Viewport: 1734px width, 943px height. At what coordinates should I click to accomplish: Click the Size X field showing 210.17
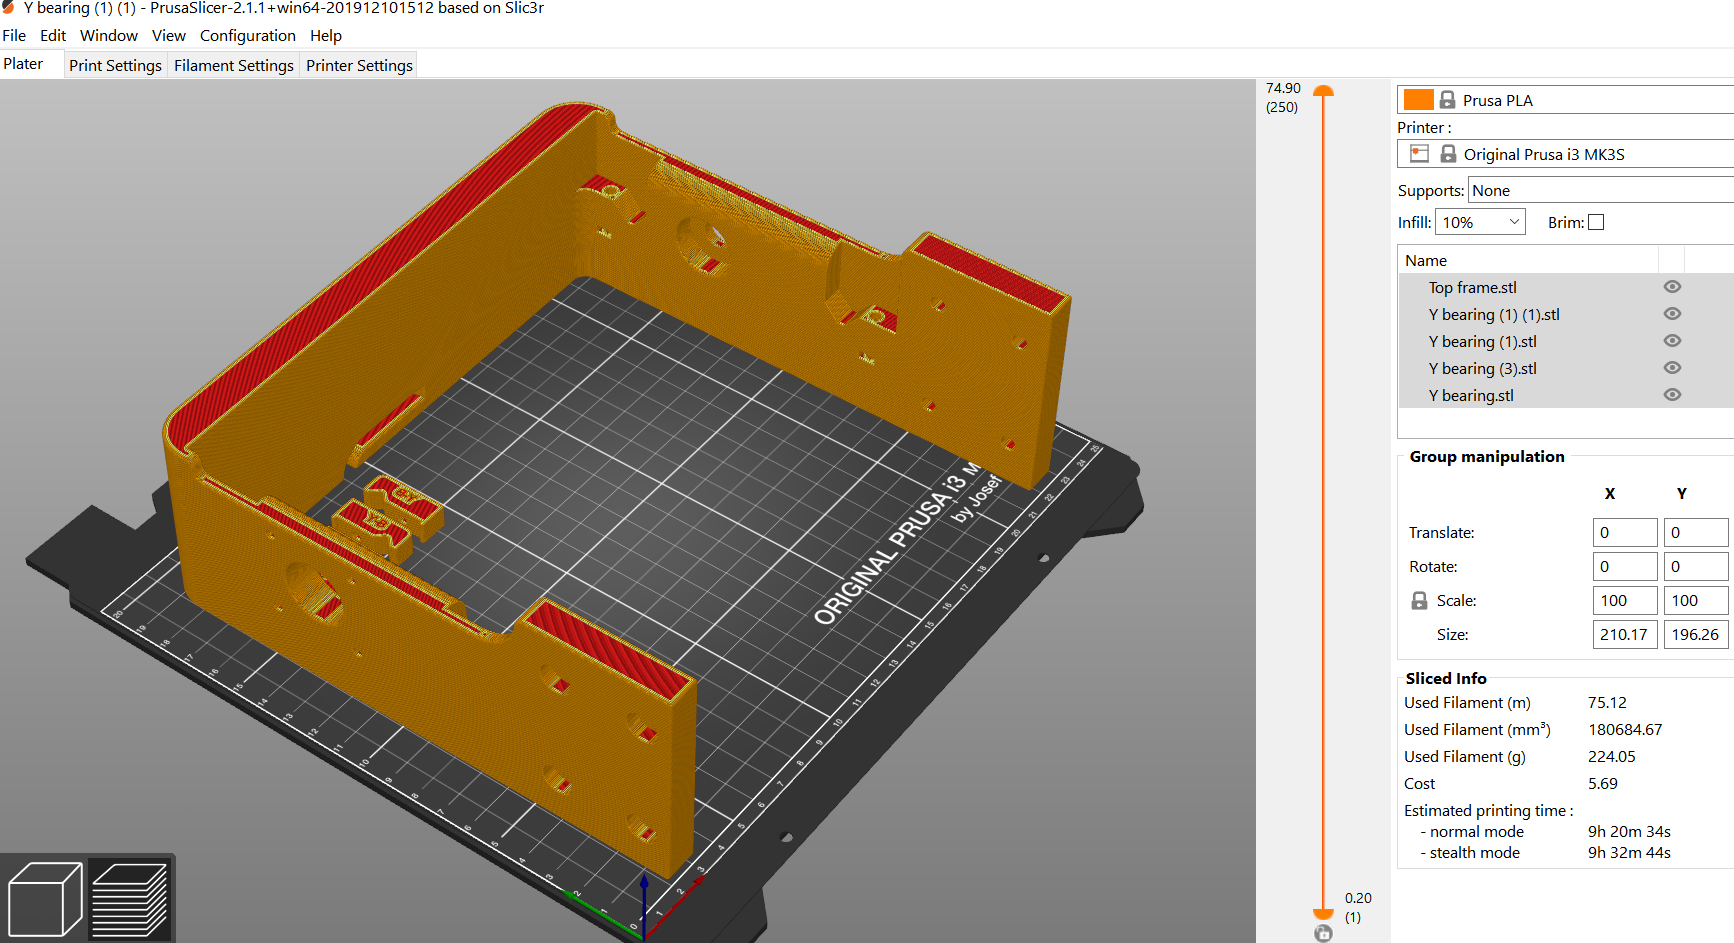coord(1625,635)
